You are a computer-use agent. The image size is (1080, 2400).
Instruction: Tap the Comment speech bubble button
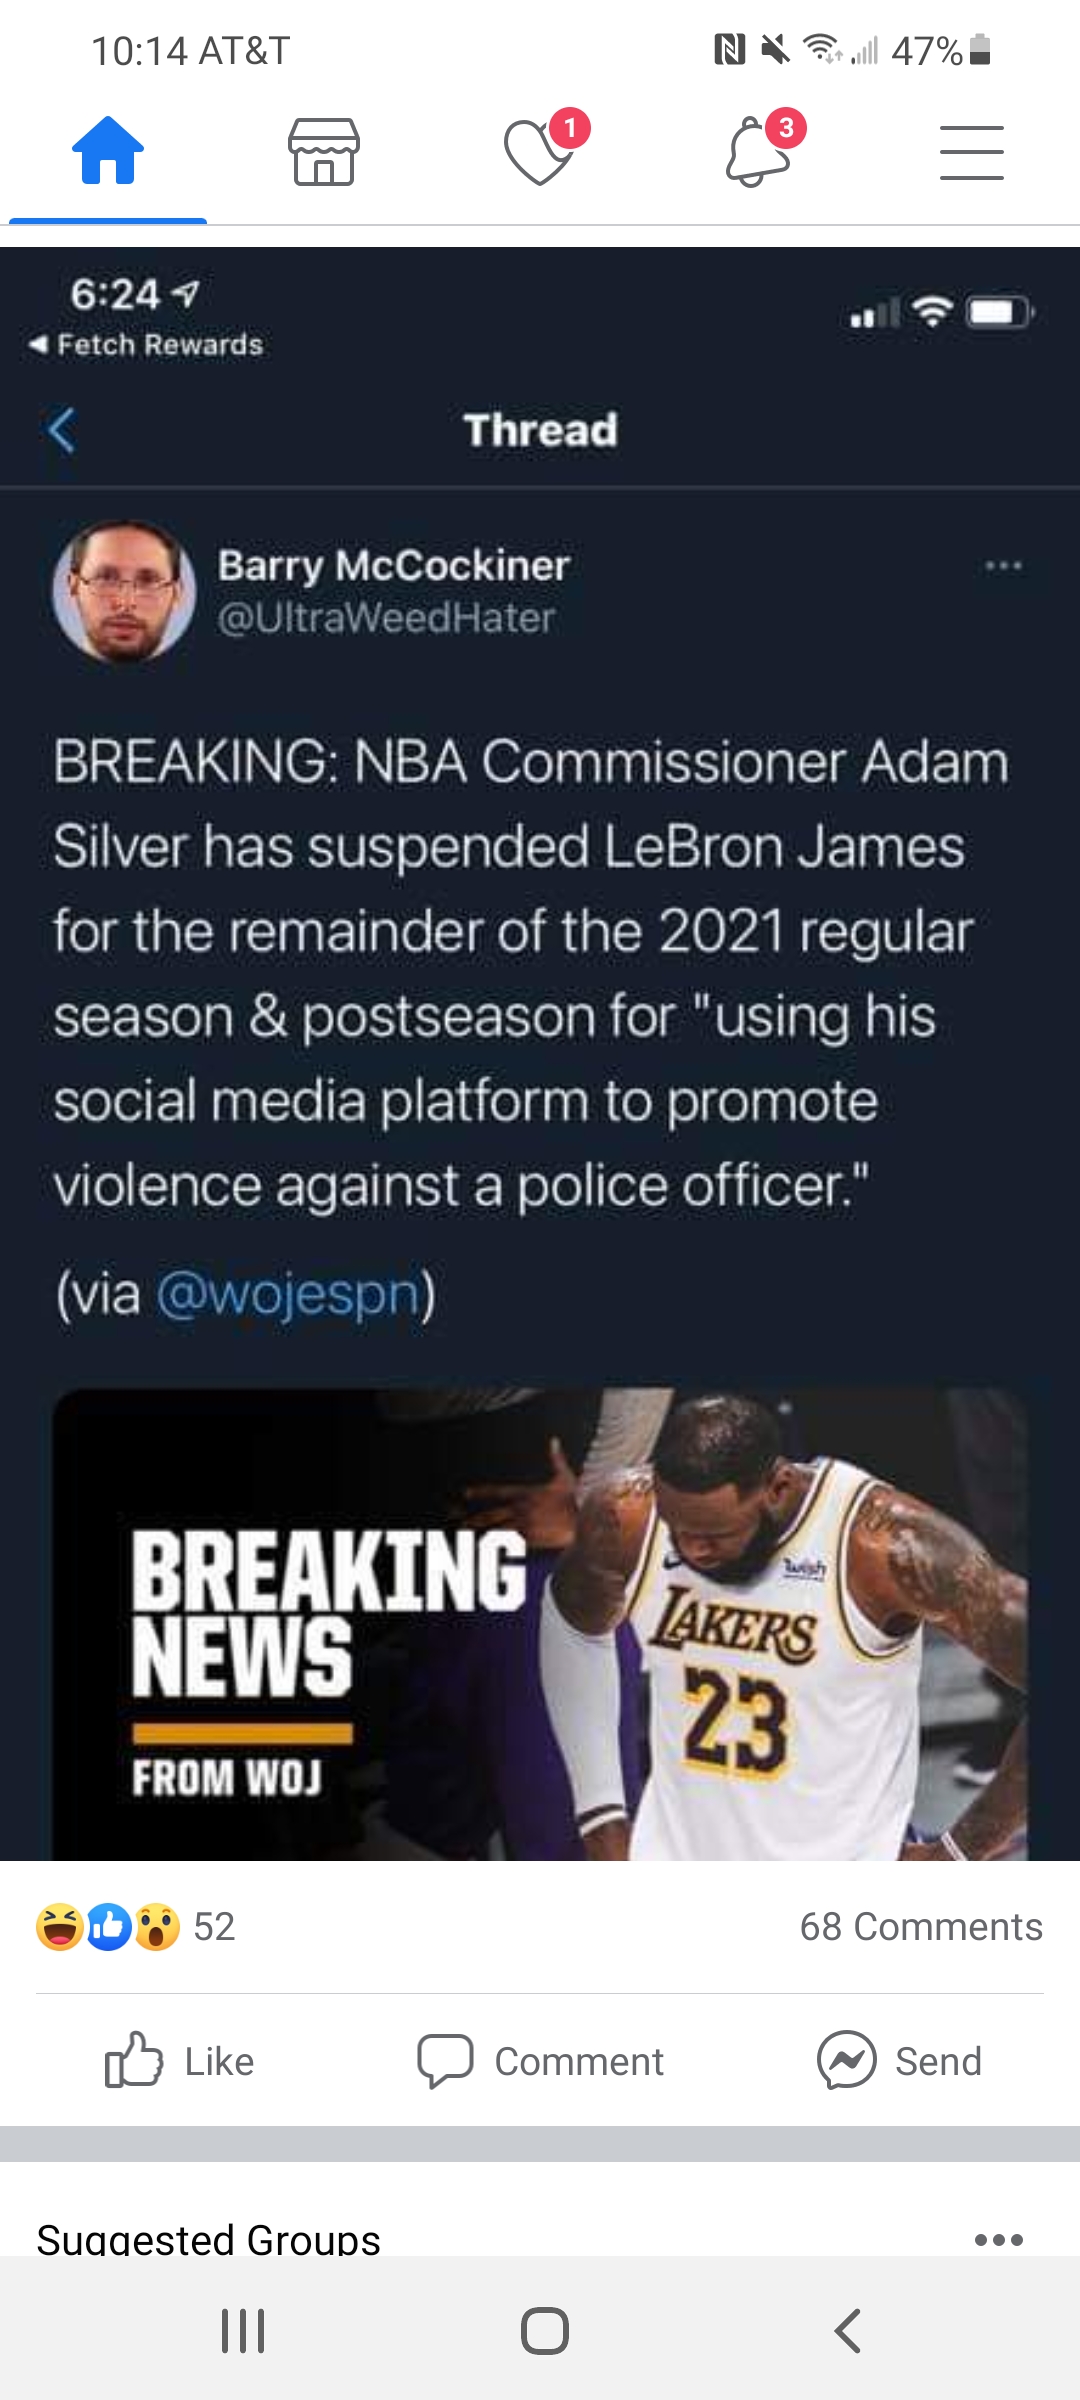pos(540,2061)
